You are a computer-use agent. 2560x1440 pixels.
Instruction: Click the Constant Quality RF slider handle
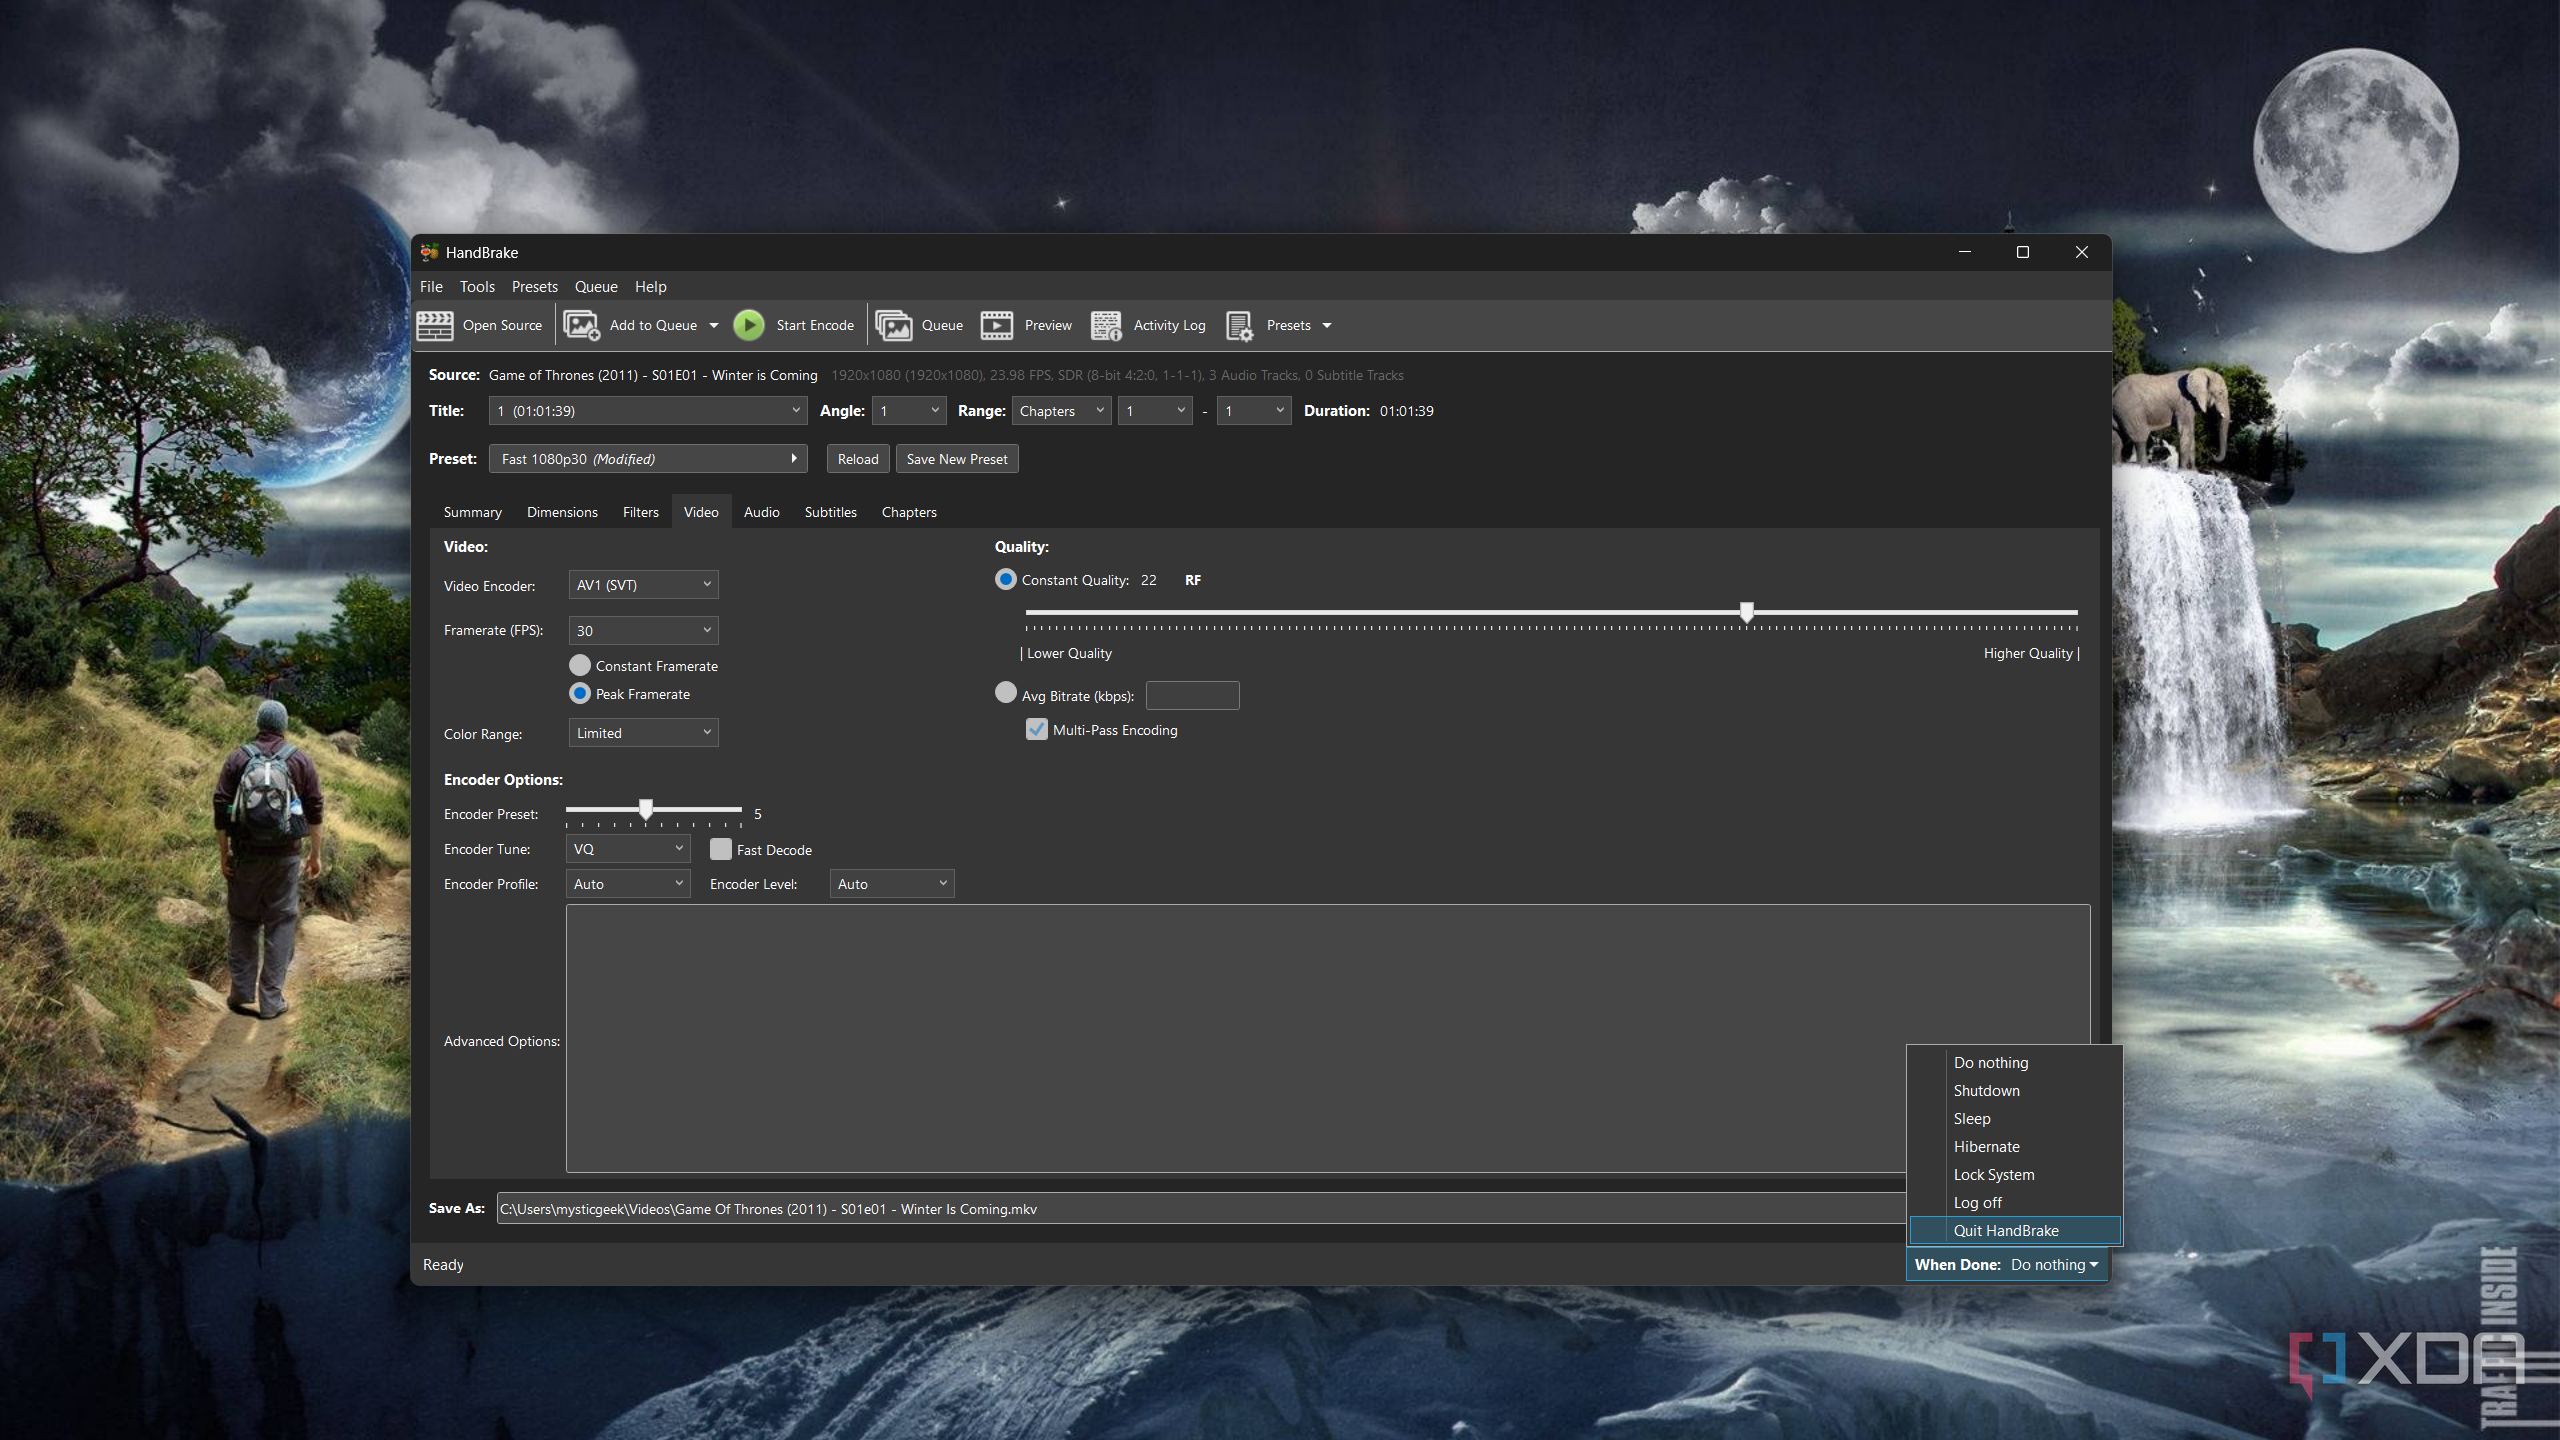[x=1747, y=612]
